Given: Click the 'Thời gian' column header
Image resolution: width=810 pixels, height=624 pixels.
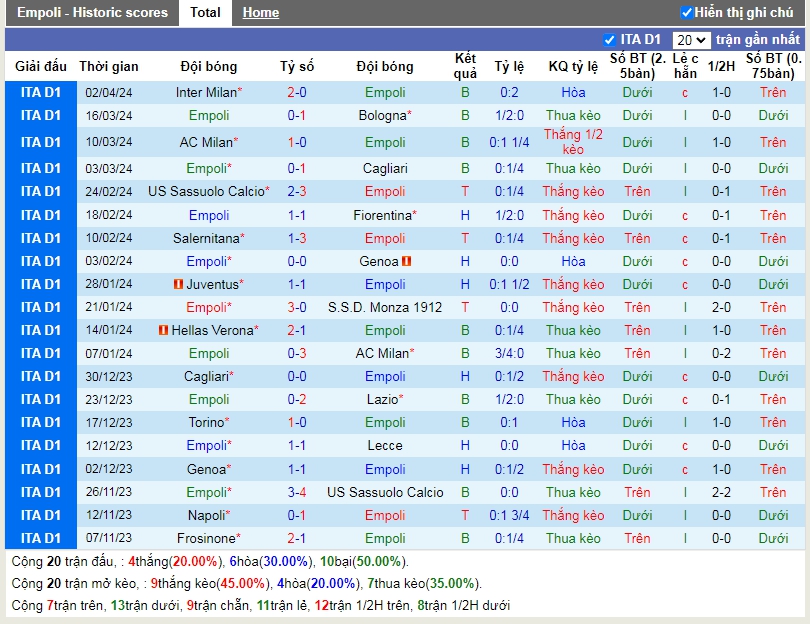Looking at the screenshot, I should tap(109, 67).
